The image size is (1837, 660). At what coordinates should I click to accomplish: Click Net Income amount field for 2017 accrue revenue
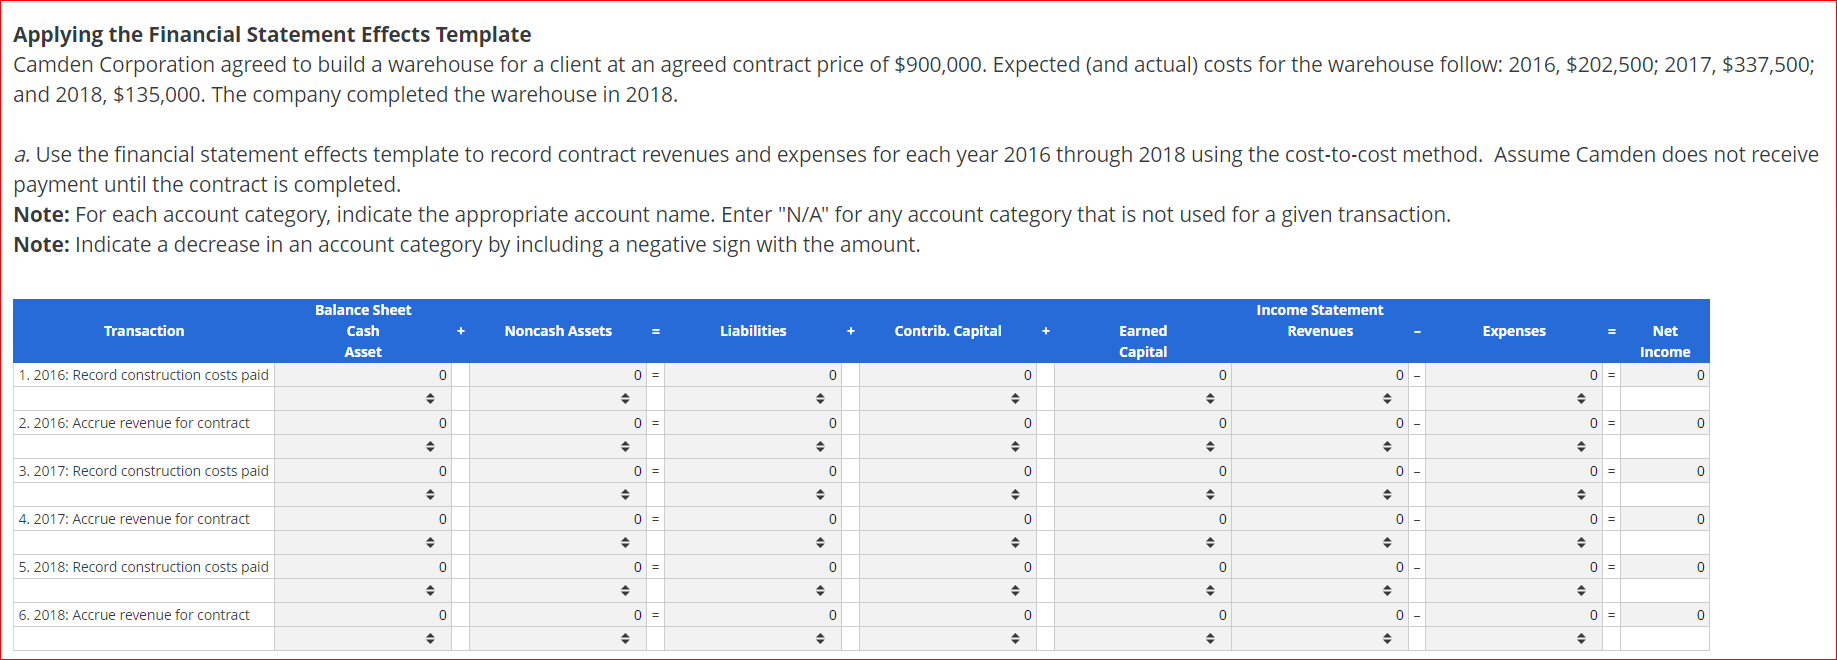[x=1665, y=519]
